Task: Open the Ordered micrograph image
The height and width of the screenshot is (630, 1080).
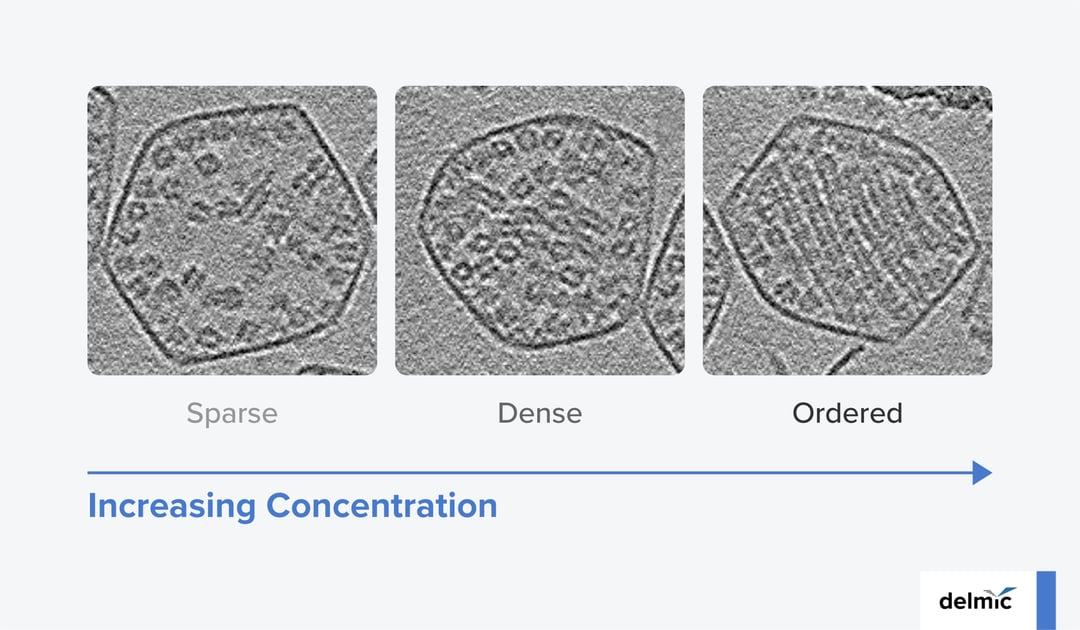Action: click(848, 230)
